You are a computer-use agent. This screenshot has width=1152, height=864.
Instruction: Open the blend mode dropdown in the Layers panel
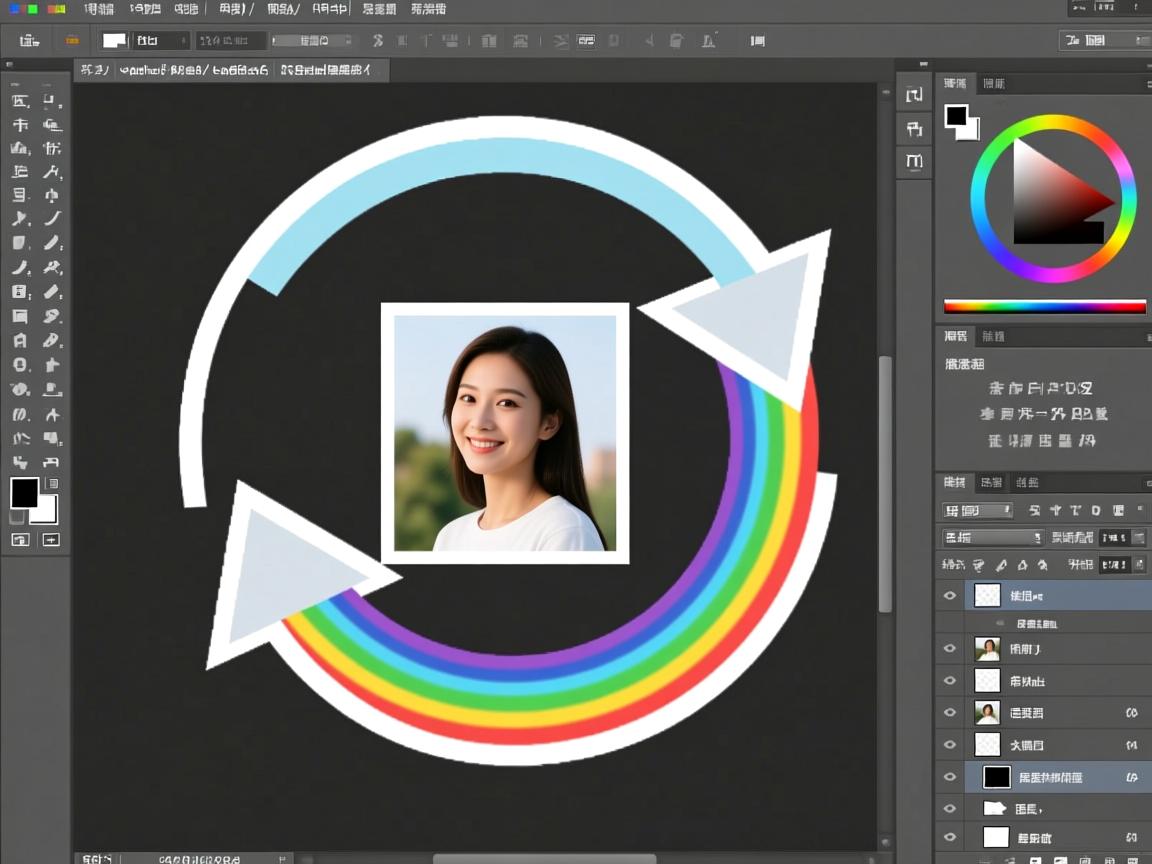pyautogui.click(x=992, y=538)
